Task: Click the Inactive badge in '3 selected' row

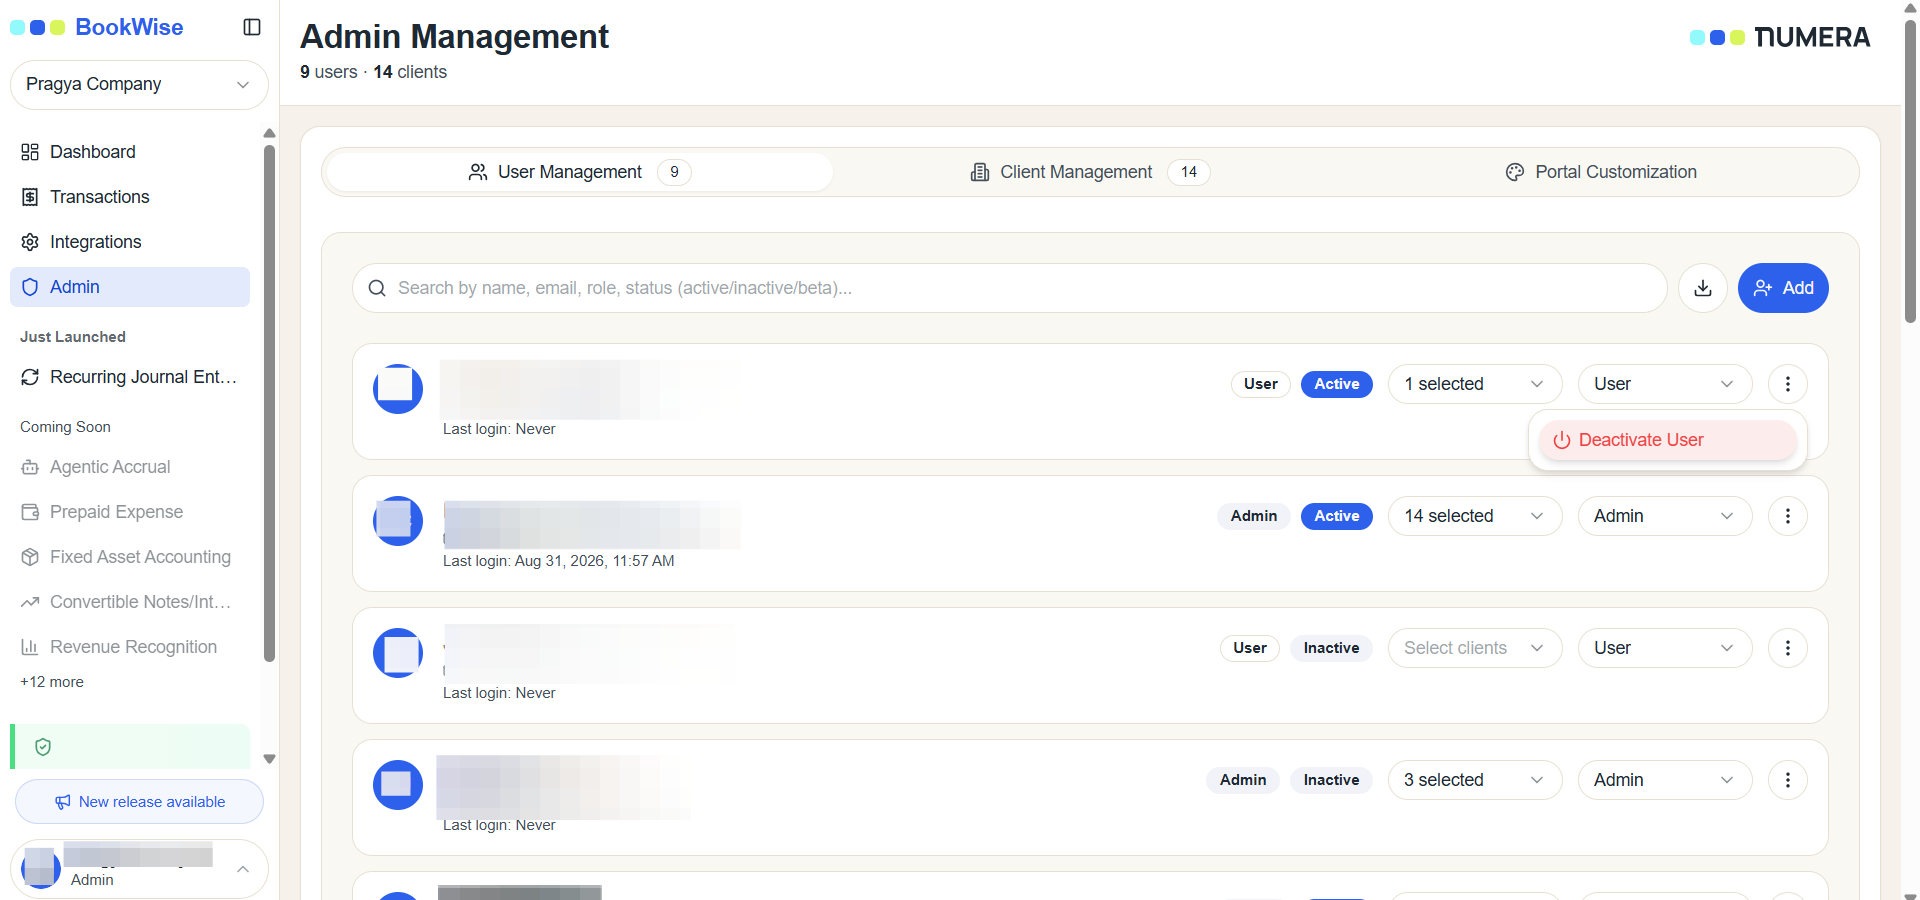Action: (x=1331, y=780)
